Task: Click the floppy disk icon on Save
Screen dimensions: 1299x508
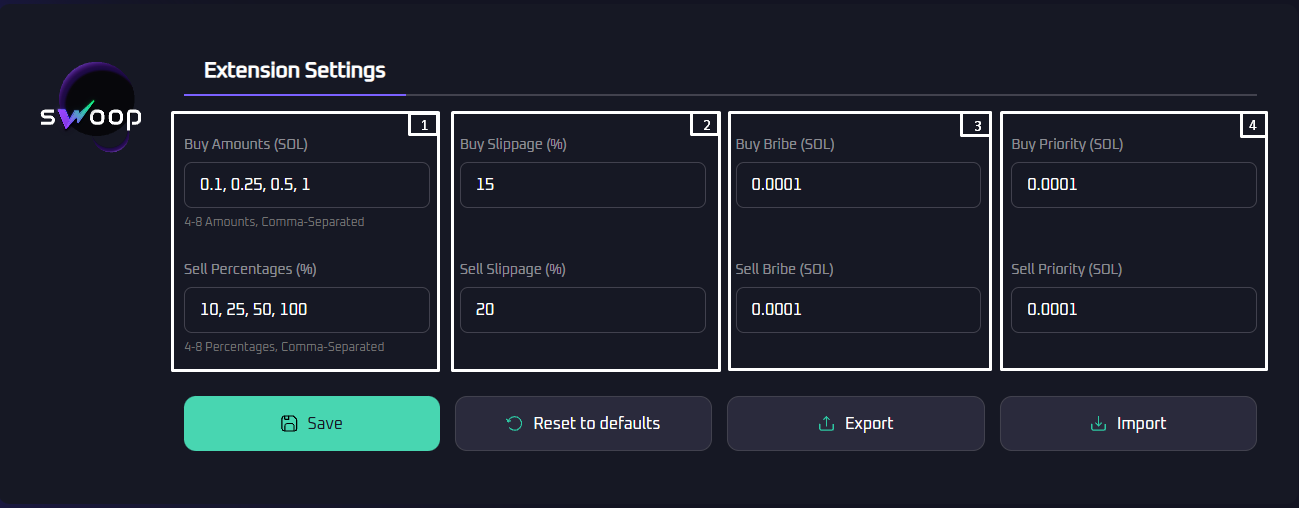Action: [289, 423]
